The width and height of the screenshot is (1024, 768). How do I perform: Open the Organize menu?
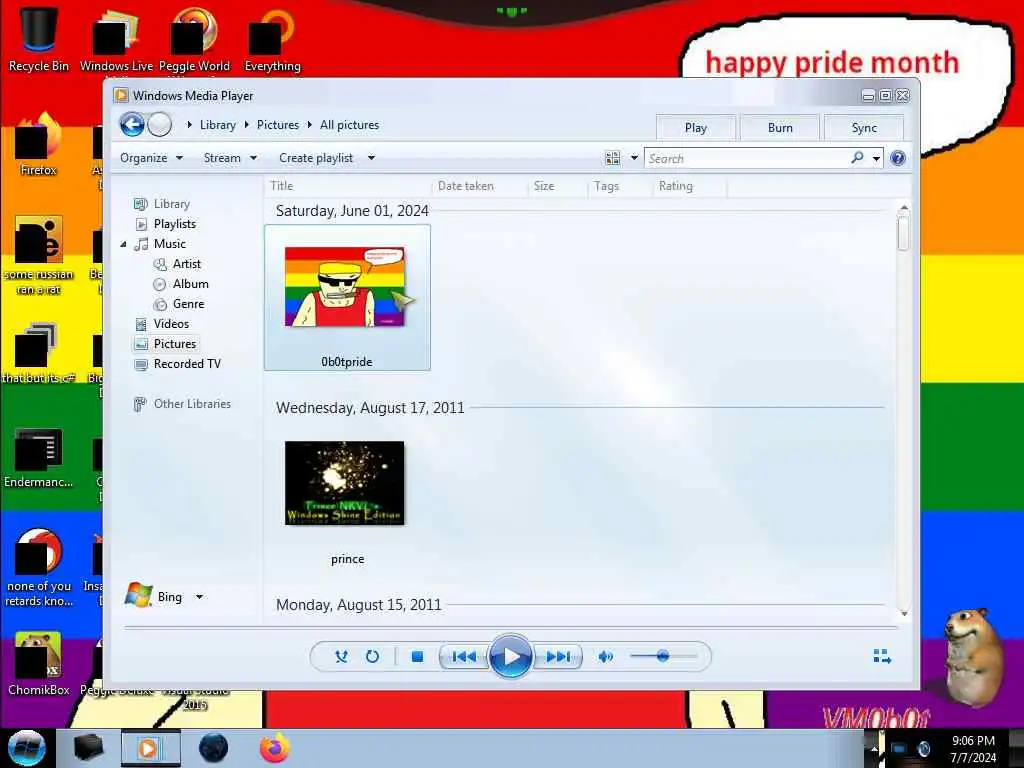pyautogui.click(x=152, y=158)
